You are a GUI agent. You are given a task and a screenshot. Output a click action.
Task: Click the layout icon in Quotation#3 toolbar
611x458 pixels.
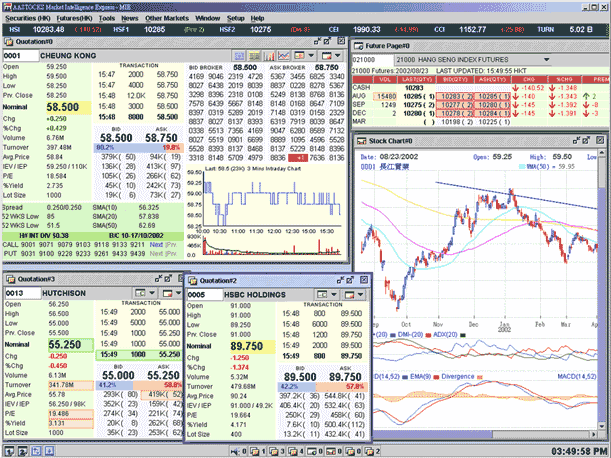click(x=141, y=293)
